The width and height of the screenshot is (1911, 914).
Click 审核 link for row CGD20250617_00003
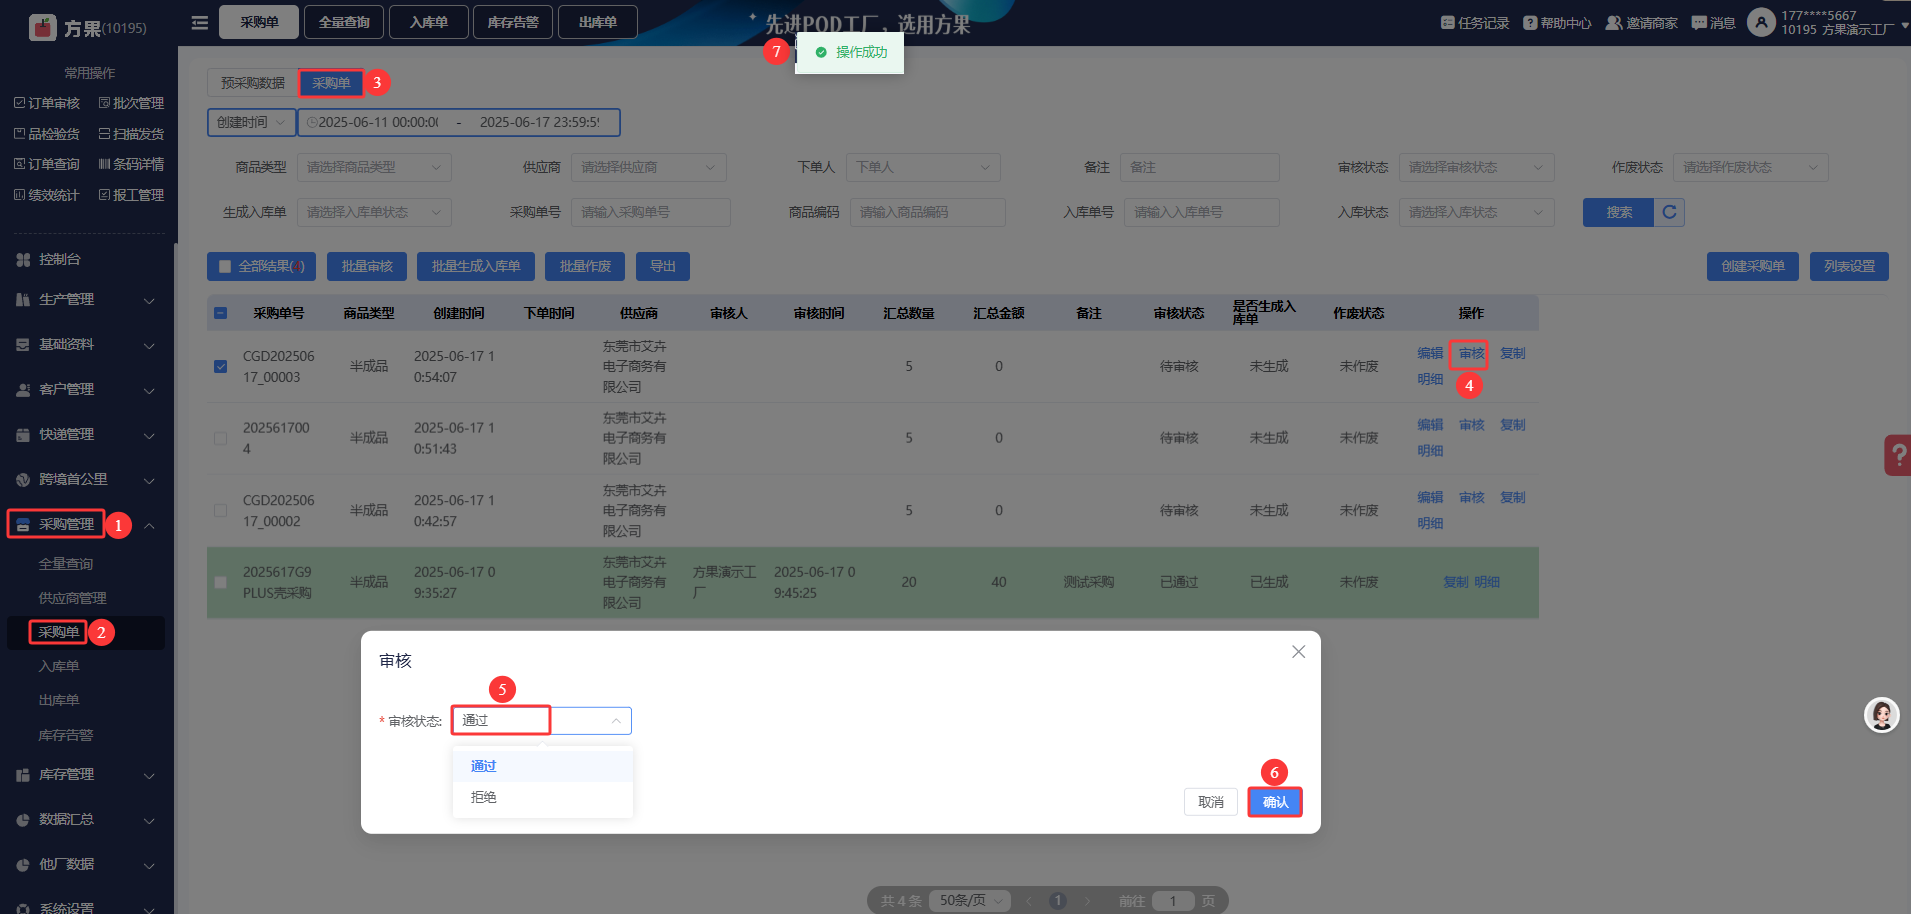(x=1471, y=353)
